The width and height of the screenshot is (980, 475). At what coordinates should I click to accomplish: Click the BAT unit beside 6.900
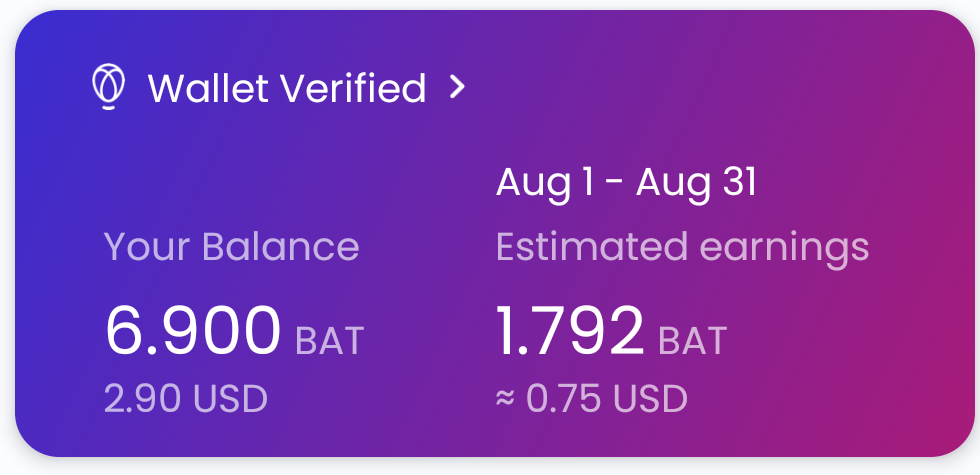pos(329,341)
